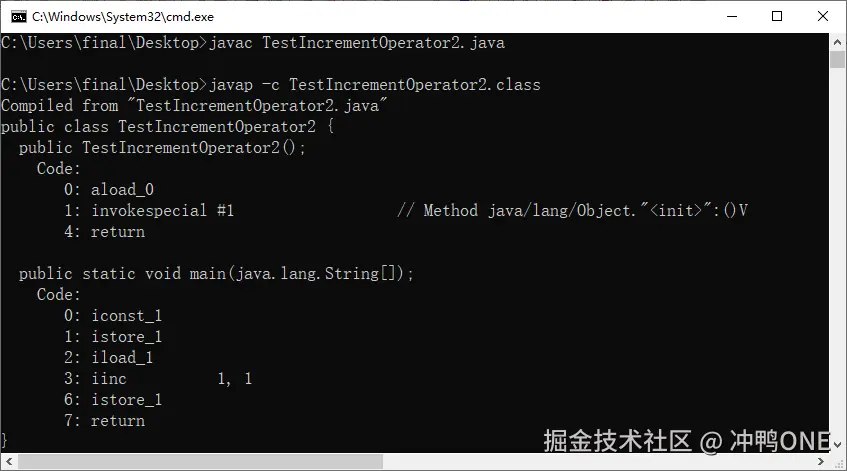This screenshot has height=471, width=847.
Task: Click the public static void main line
Action: click(x=216, y=274)
